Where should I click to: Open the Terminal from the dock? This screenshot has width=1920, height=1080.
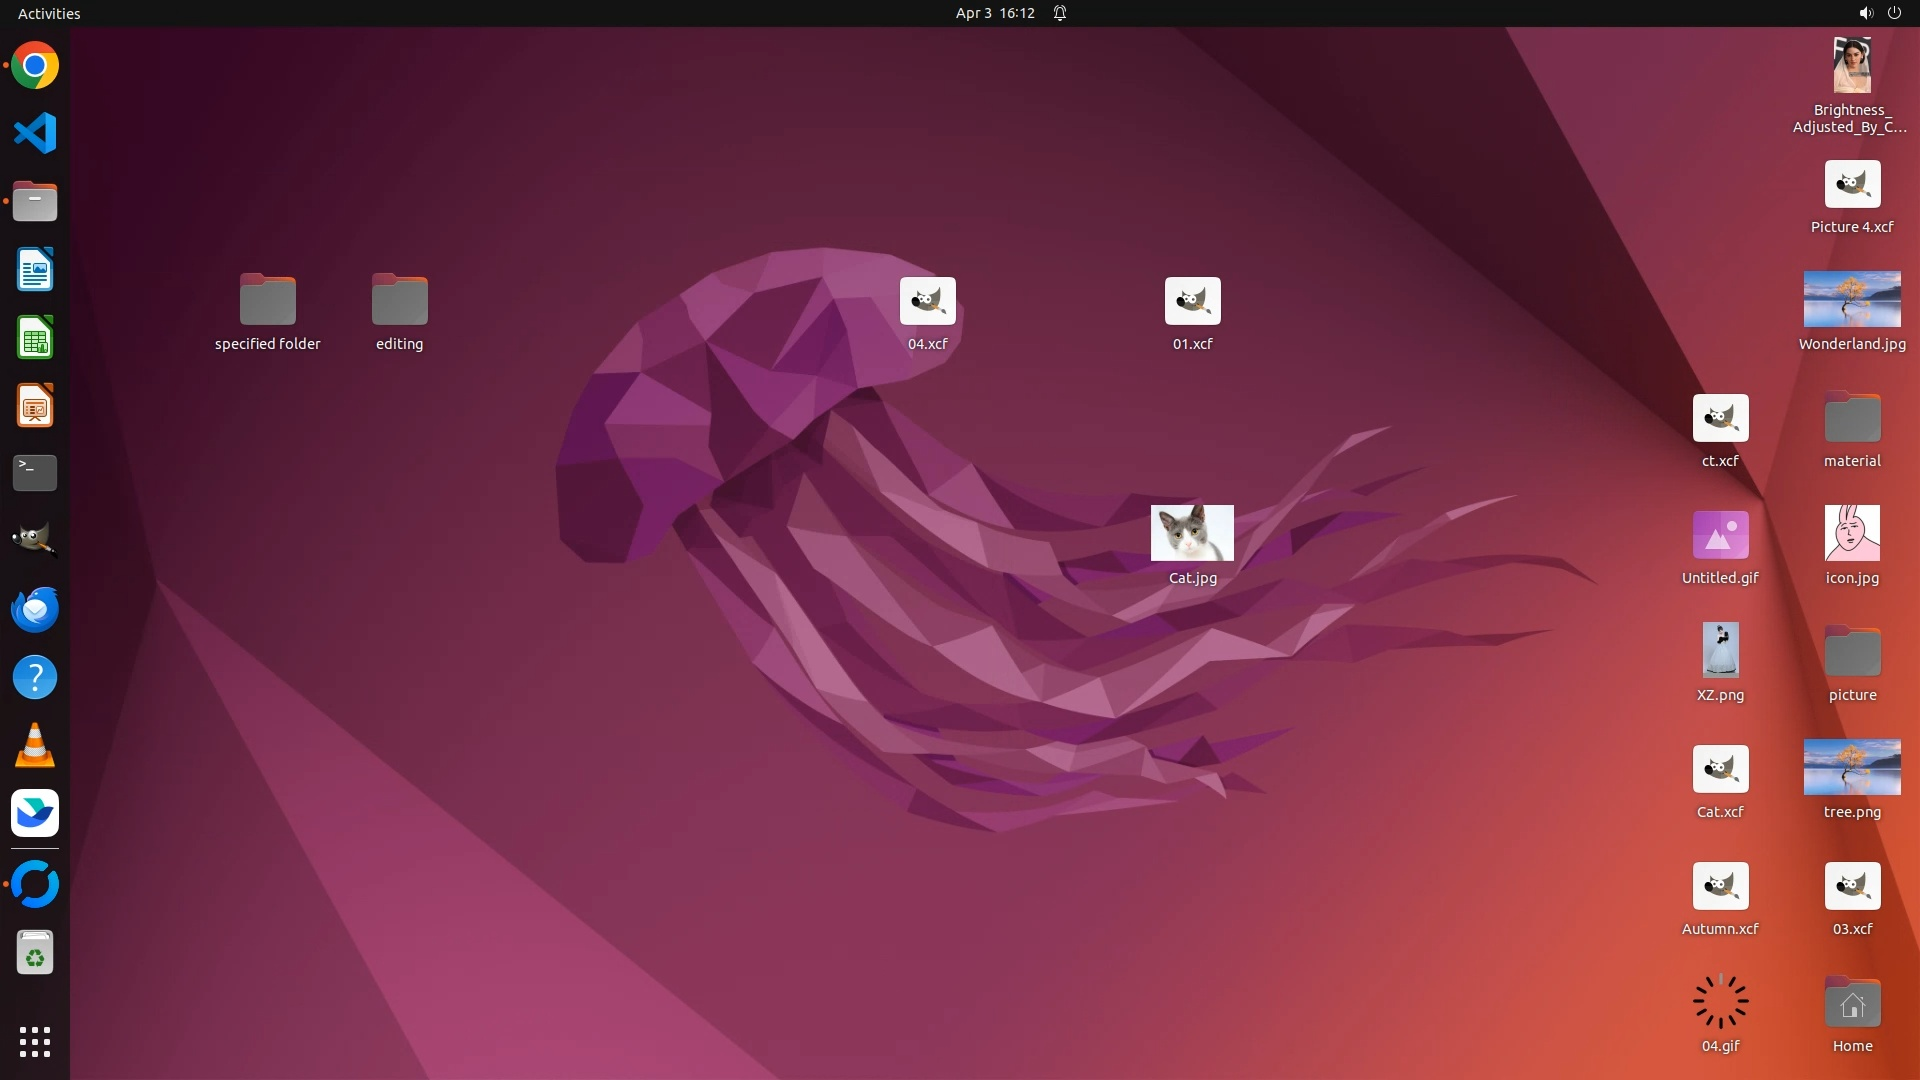35,473
